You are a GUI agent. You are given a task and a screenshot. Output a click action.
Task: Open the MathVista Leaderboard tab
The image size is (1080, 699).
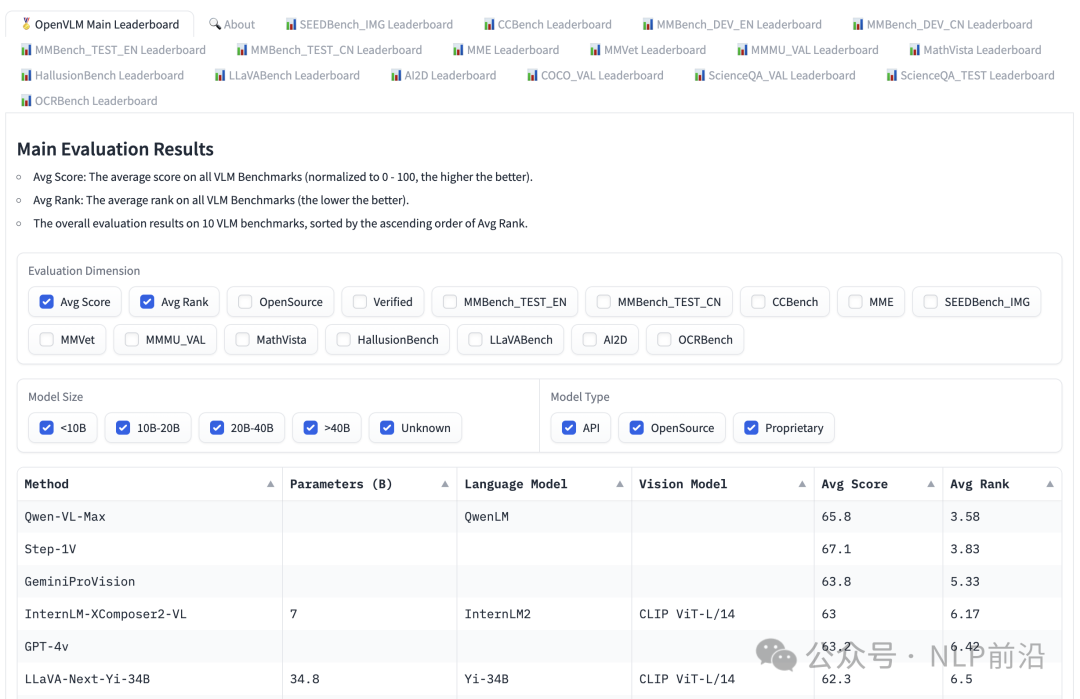[x=974, y=50]
